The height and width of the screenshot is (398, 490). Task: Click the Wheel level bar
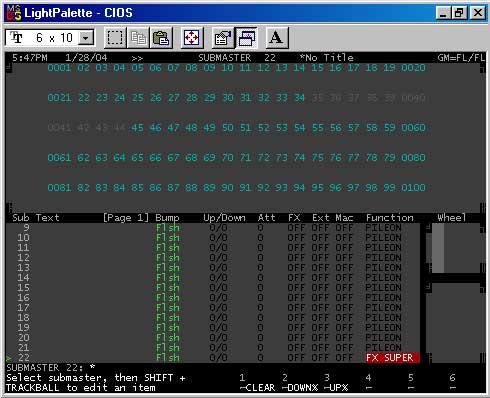[x=438, y=248]
